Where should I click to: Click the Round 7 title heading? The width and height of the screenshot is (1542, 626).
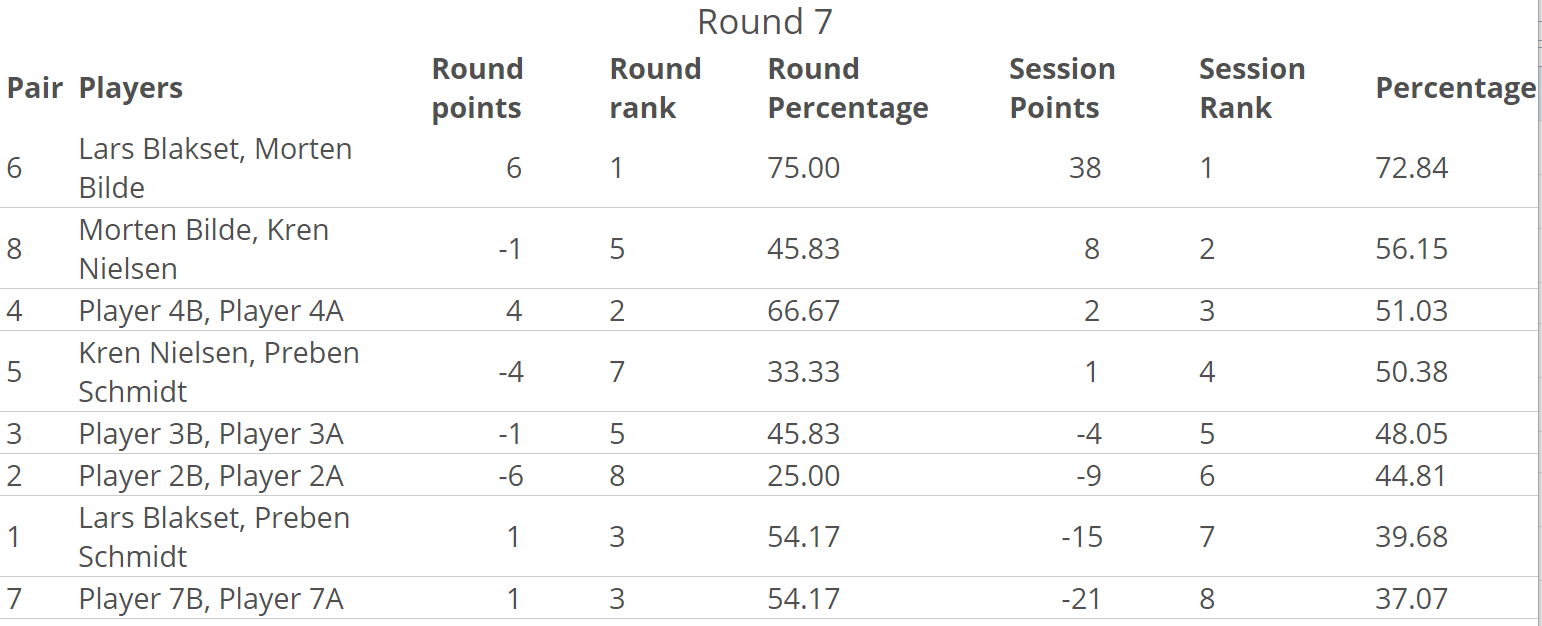pyautogui.click(x=764, y=22)
